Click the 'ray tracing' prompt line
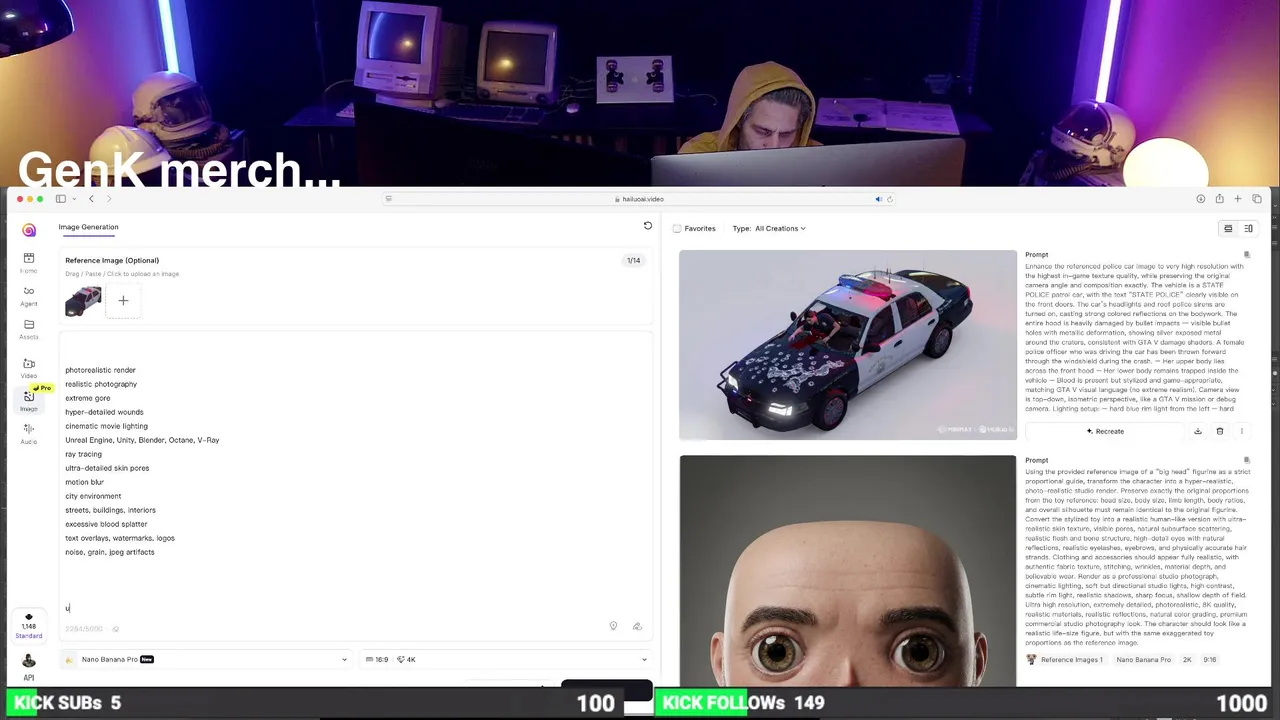 (83, 454)
